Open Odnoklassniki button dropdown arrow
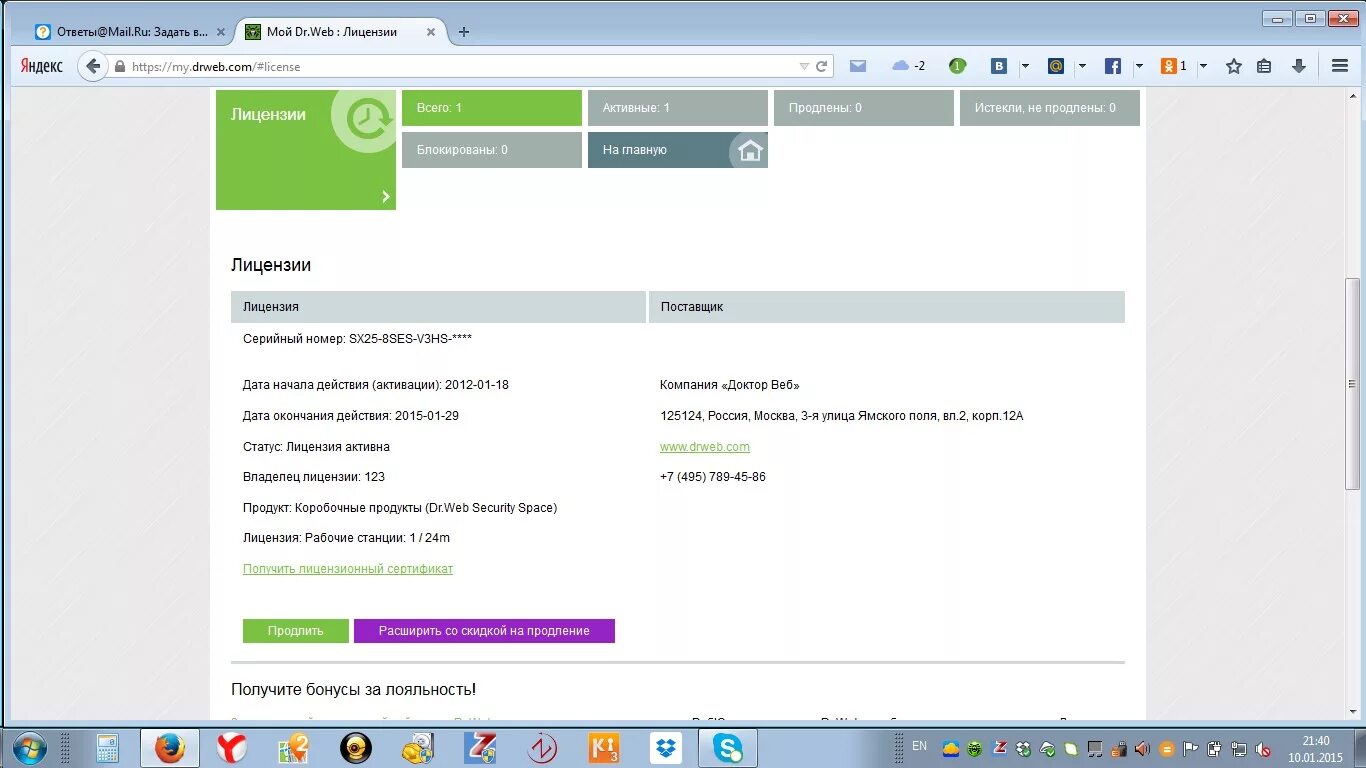 click(x=1203, y=66)
